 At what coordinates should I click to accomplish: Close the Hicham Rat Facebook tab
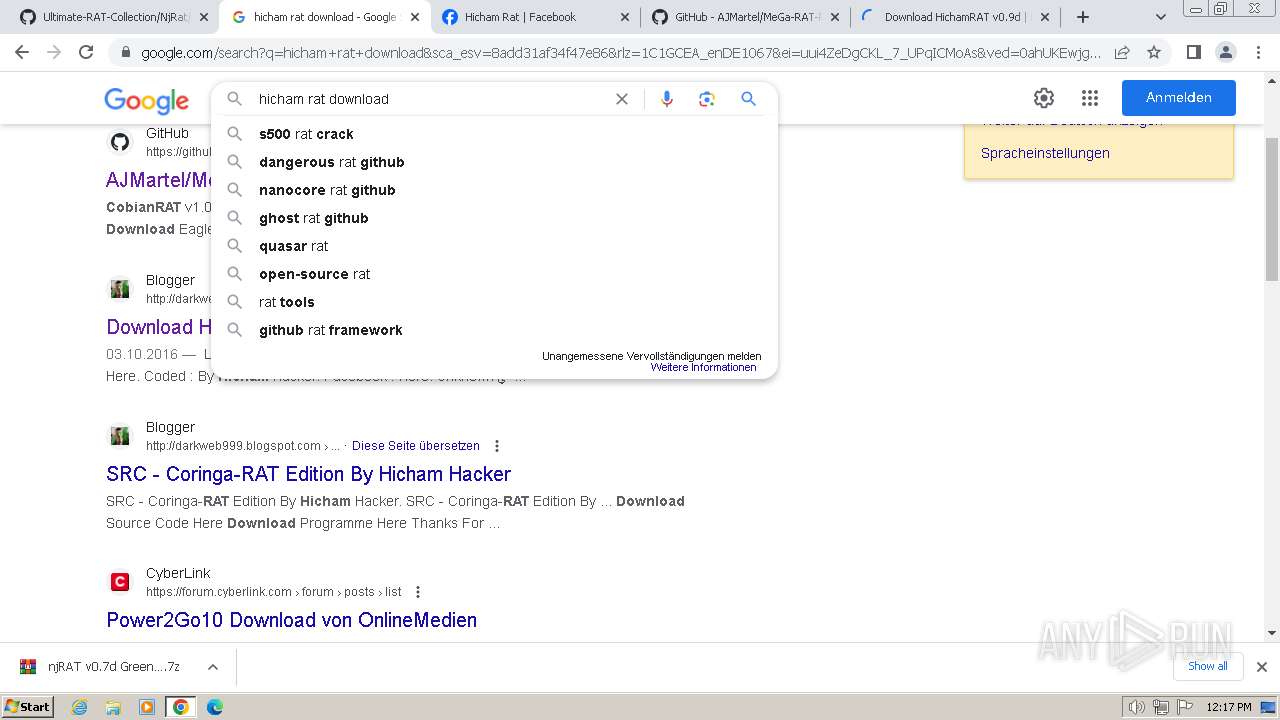click(625, 17)
